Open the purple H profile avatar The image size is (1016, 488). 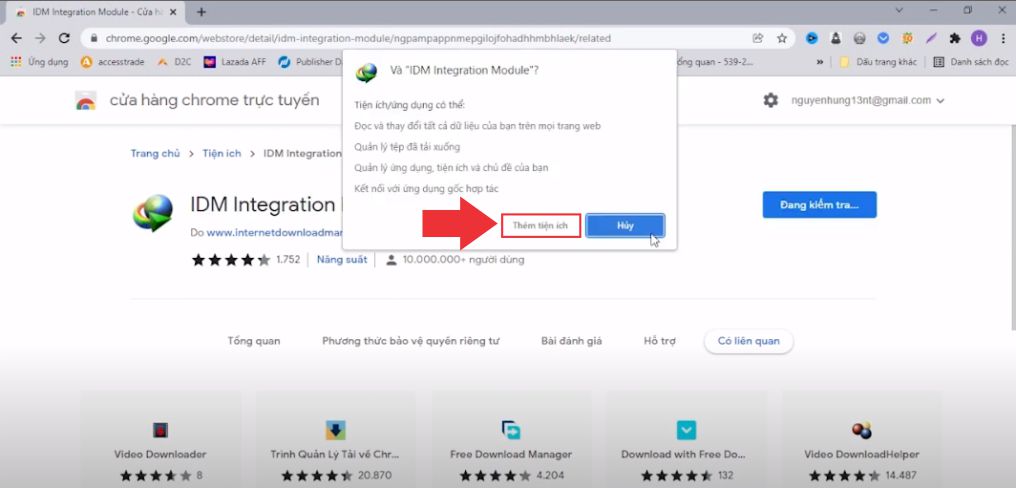[x=978, y=38]
